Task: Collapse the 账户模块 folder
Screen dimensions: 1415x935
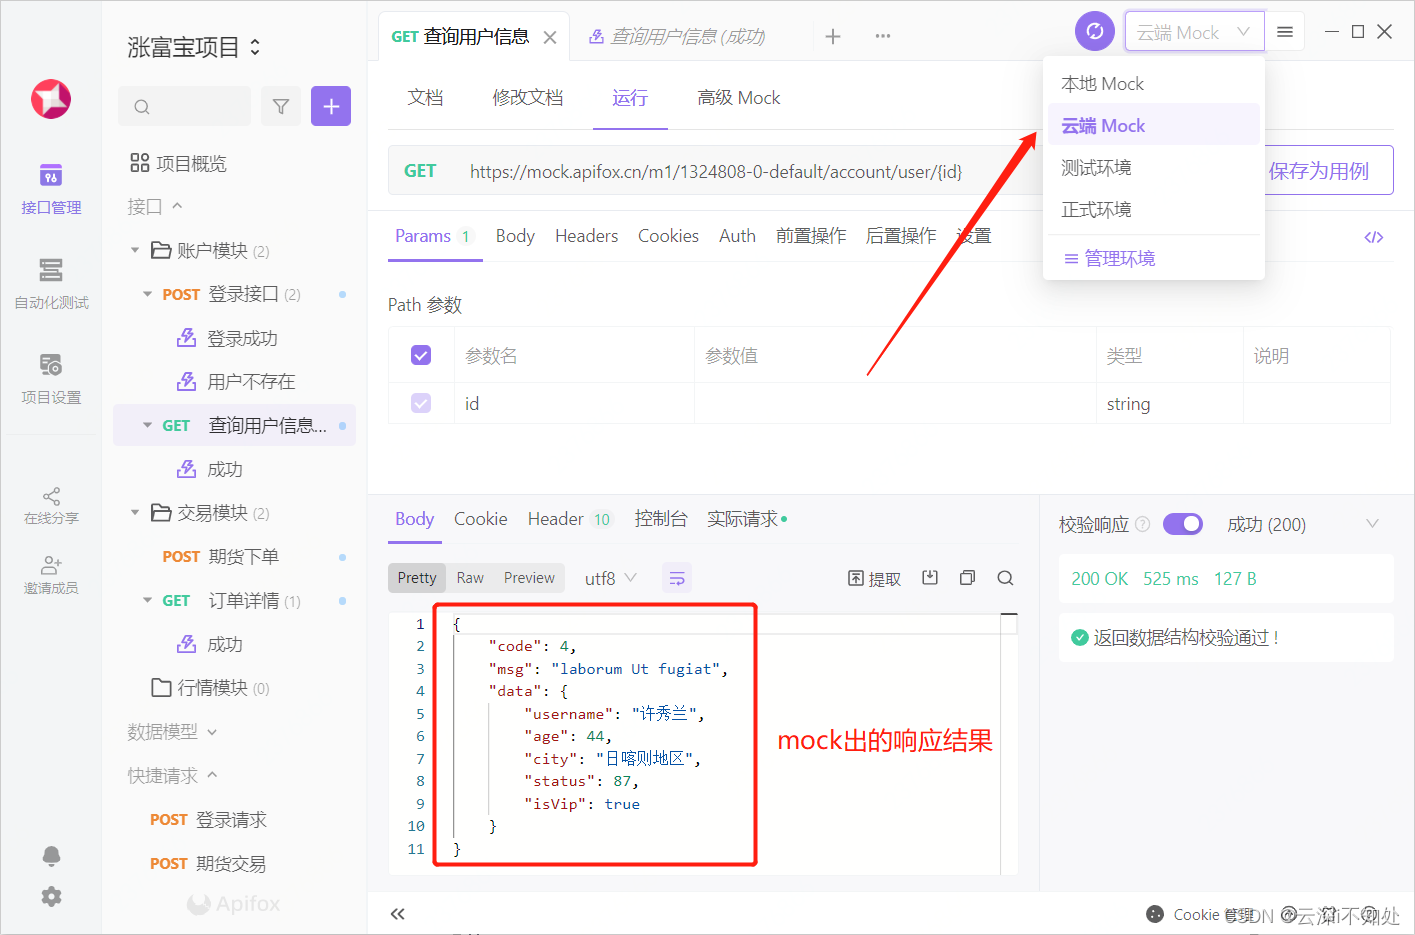Action: pyautogui.click(x=135, y=250)
